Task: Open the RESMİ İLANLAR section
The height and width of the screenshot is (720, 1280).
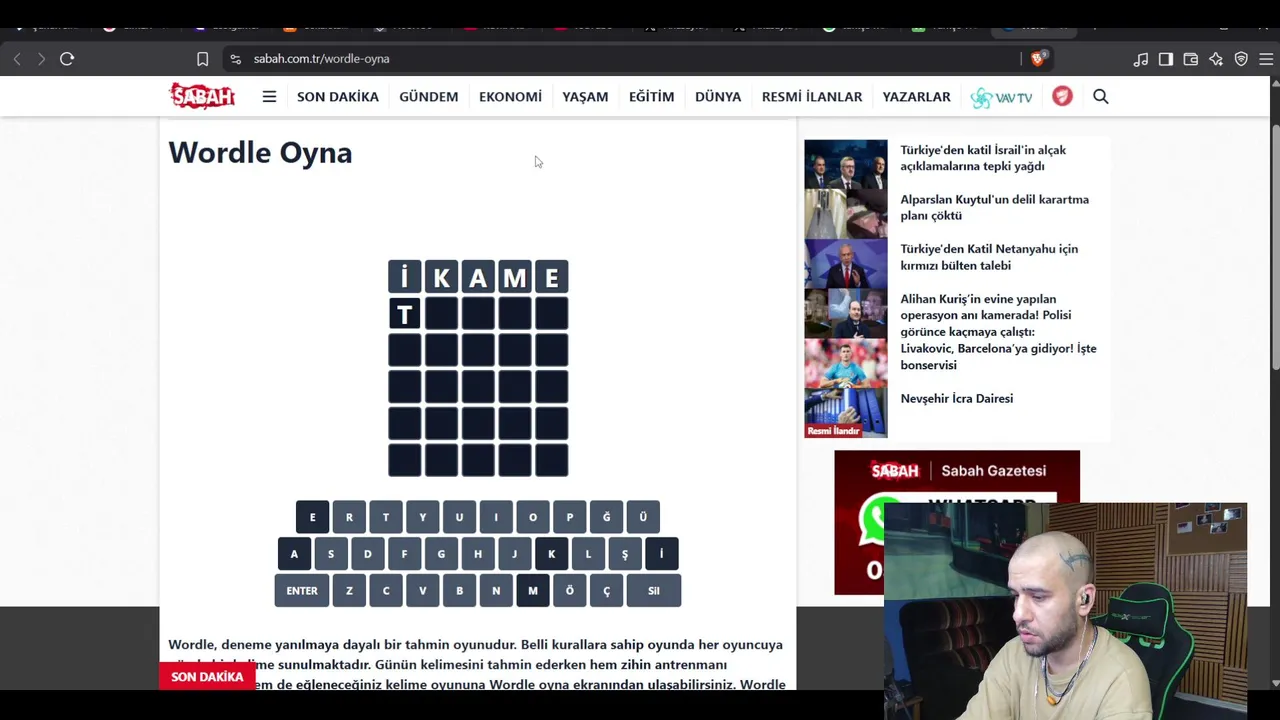Action: pyautogui.click(x=812, y=97)
